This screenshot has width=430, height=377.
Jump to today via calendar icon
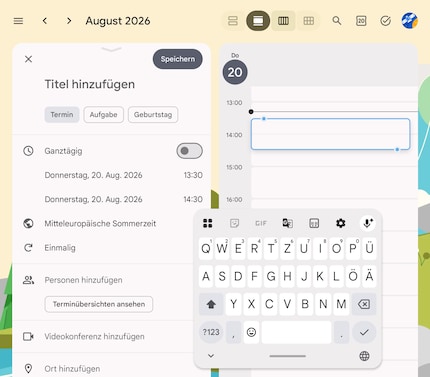pos(361,21)
